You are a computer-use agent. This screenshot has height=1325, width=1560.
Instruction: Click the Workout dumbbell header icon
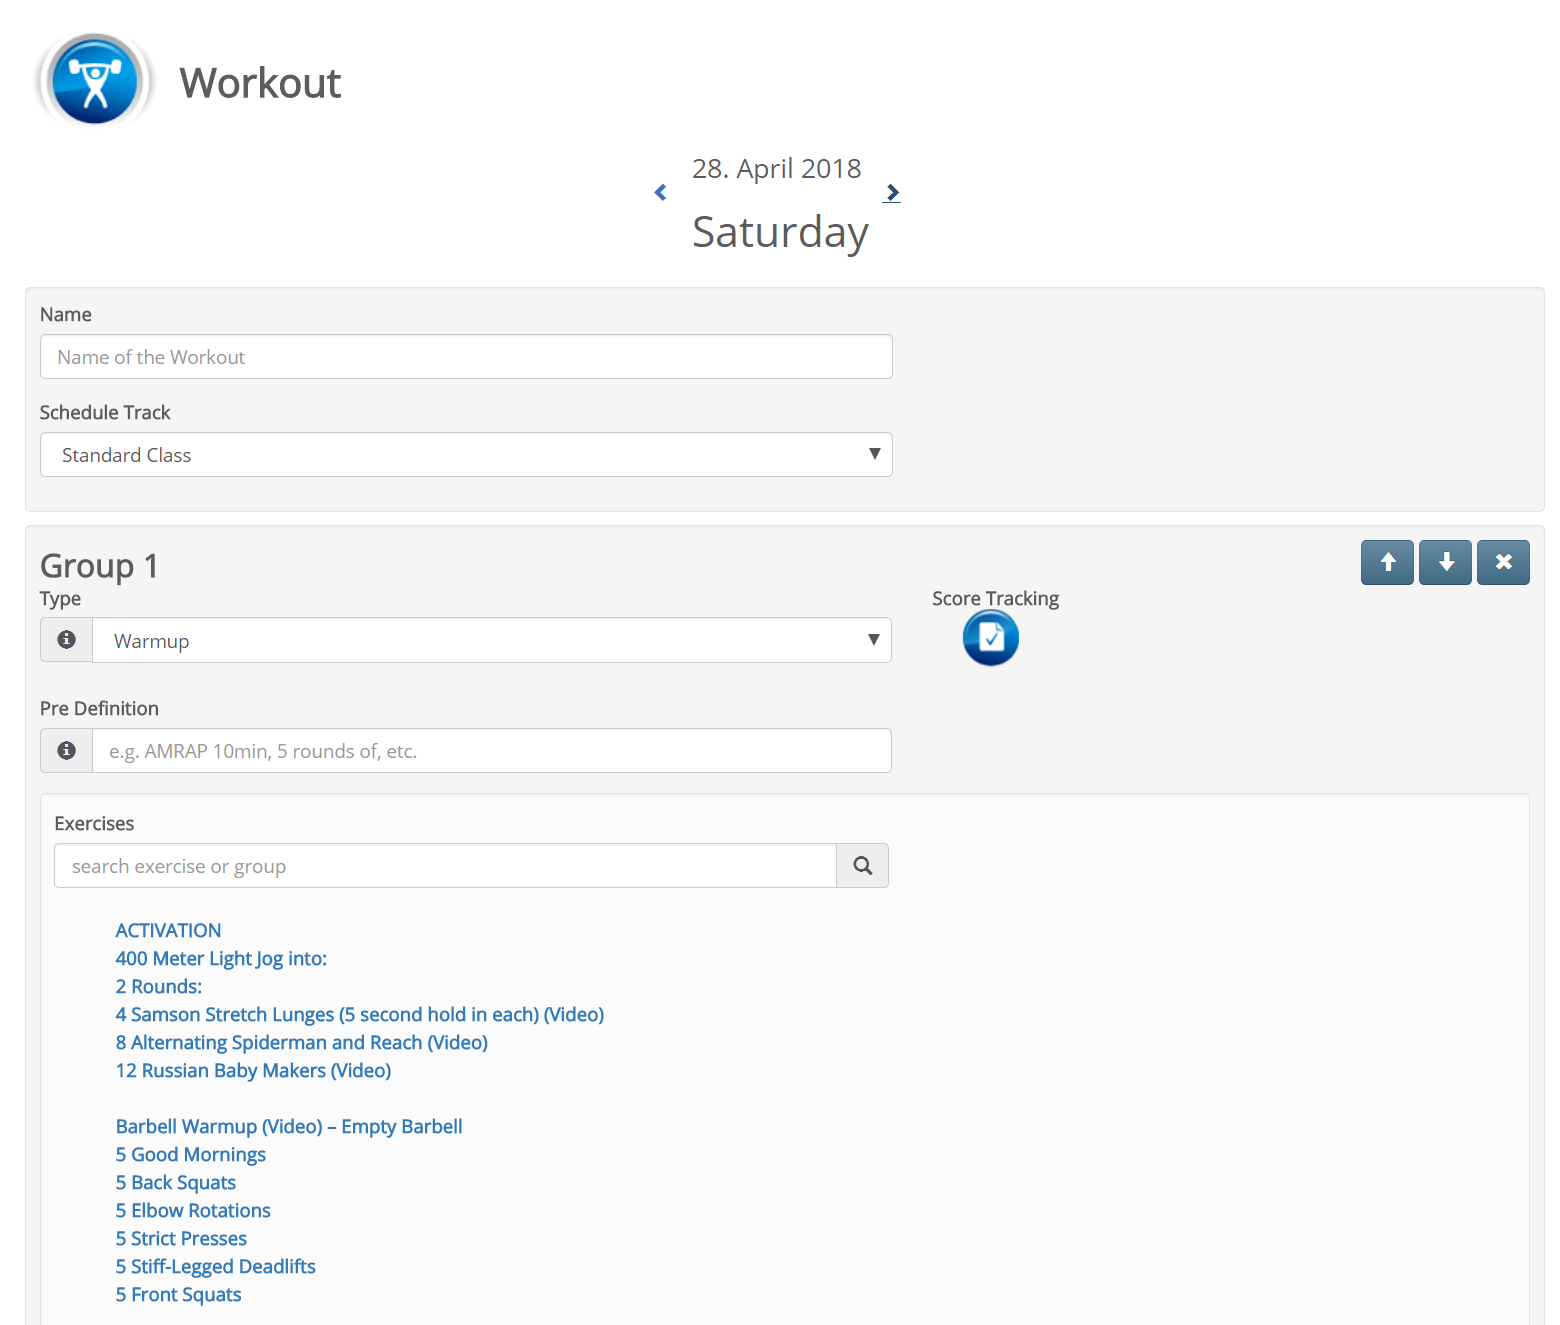[93, 80]
